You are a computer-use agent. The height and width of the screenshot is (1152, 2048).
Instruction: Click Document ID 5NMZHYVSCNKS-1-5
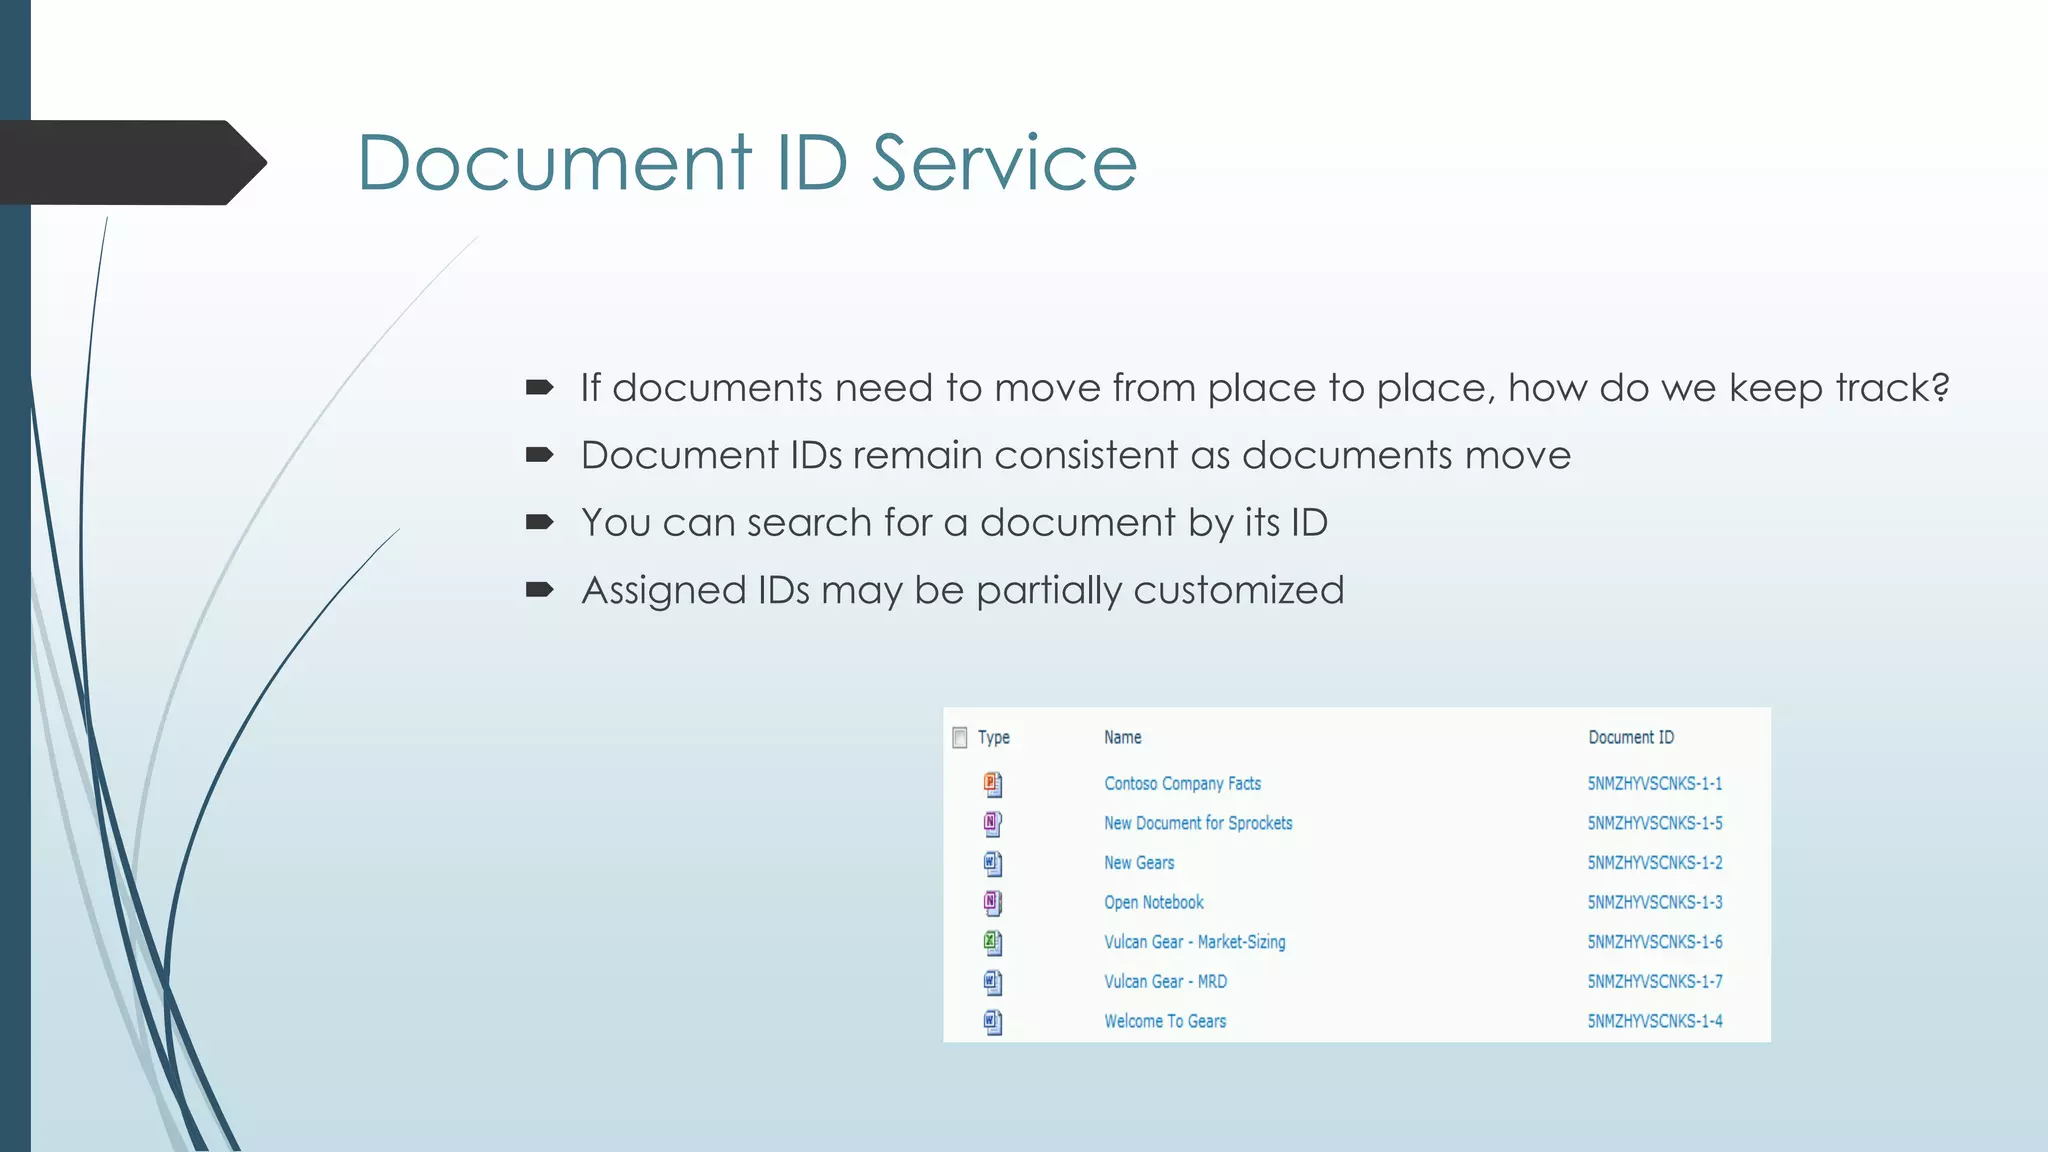1655,823
